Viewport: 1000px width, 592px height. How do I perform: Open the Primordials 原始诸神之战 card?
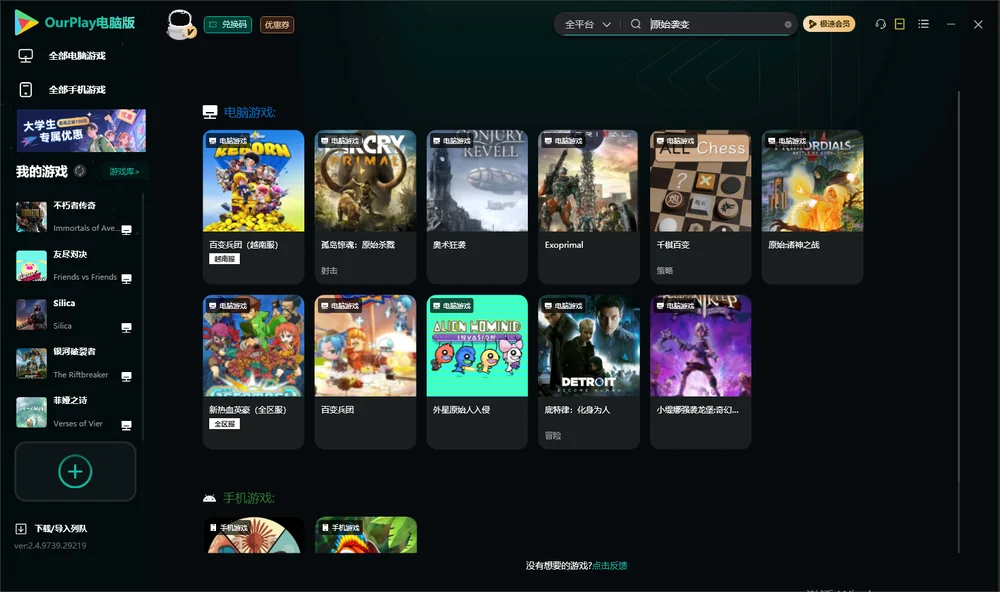(x=812, y=207)
